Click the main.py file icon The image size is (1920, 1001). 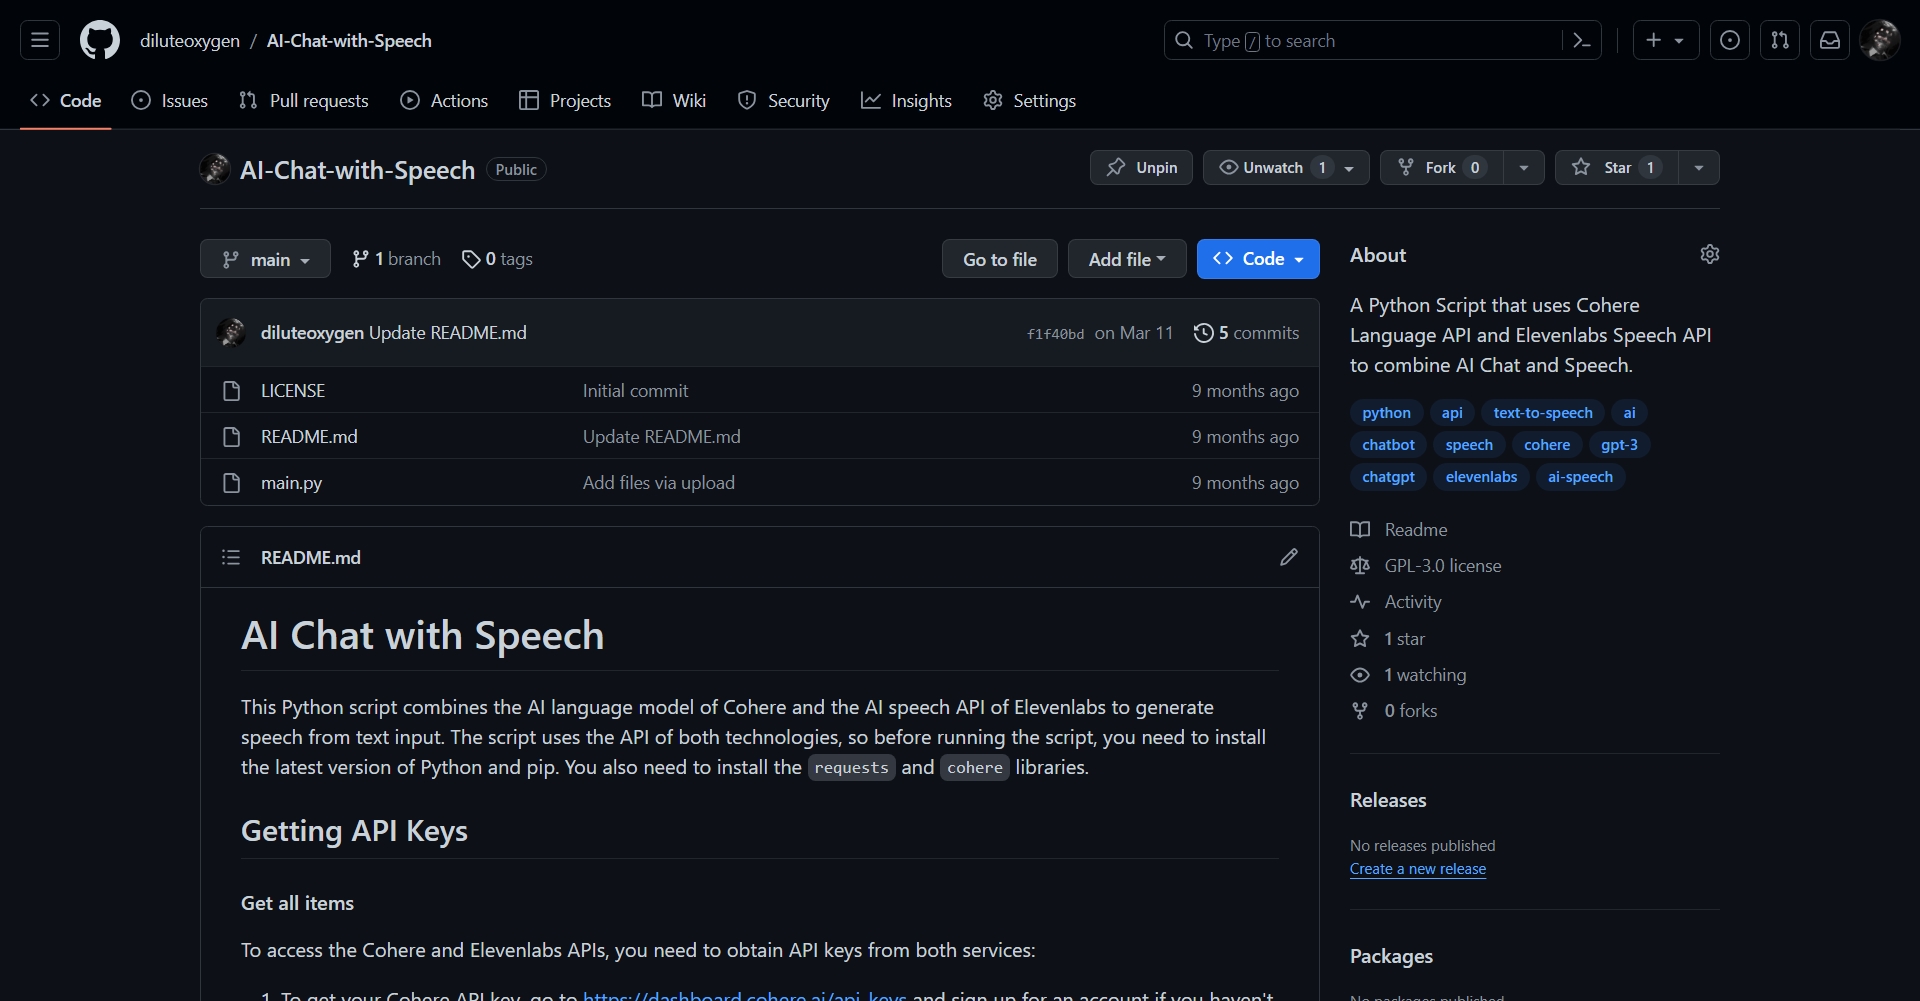coord(232,483)
